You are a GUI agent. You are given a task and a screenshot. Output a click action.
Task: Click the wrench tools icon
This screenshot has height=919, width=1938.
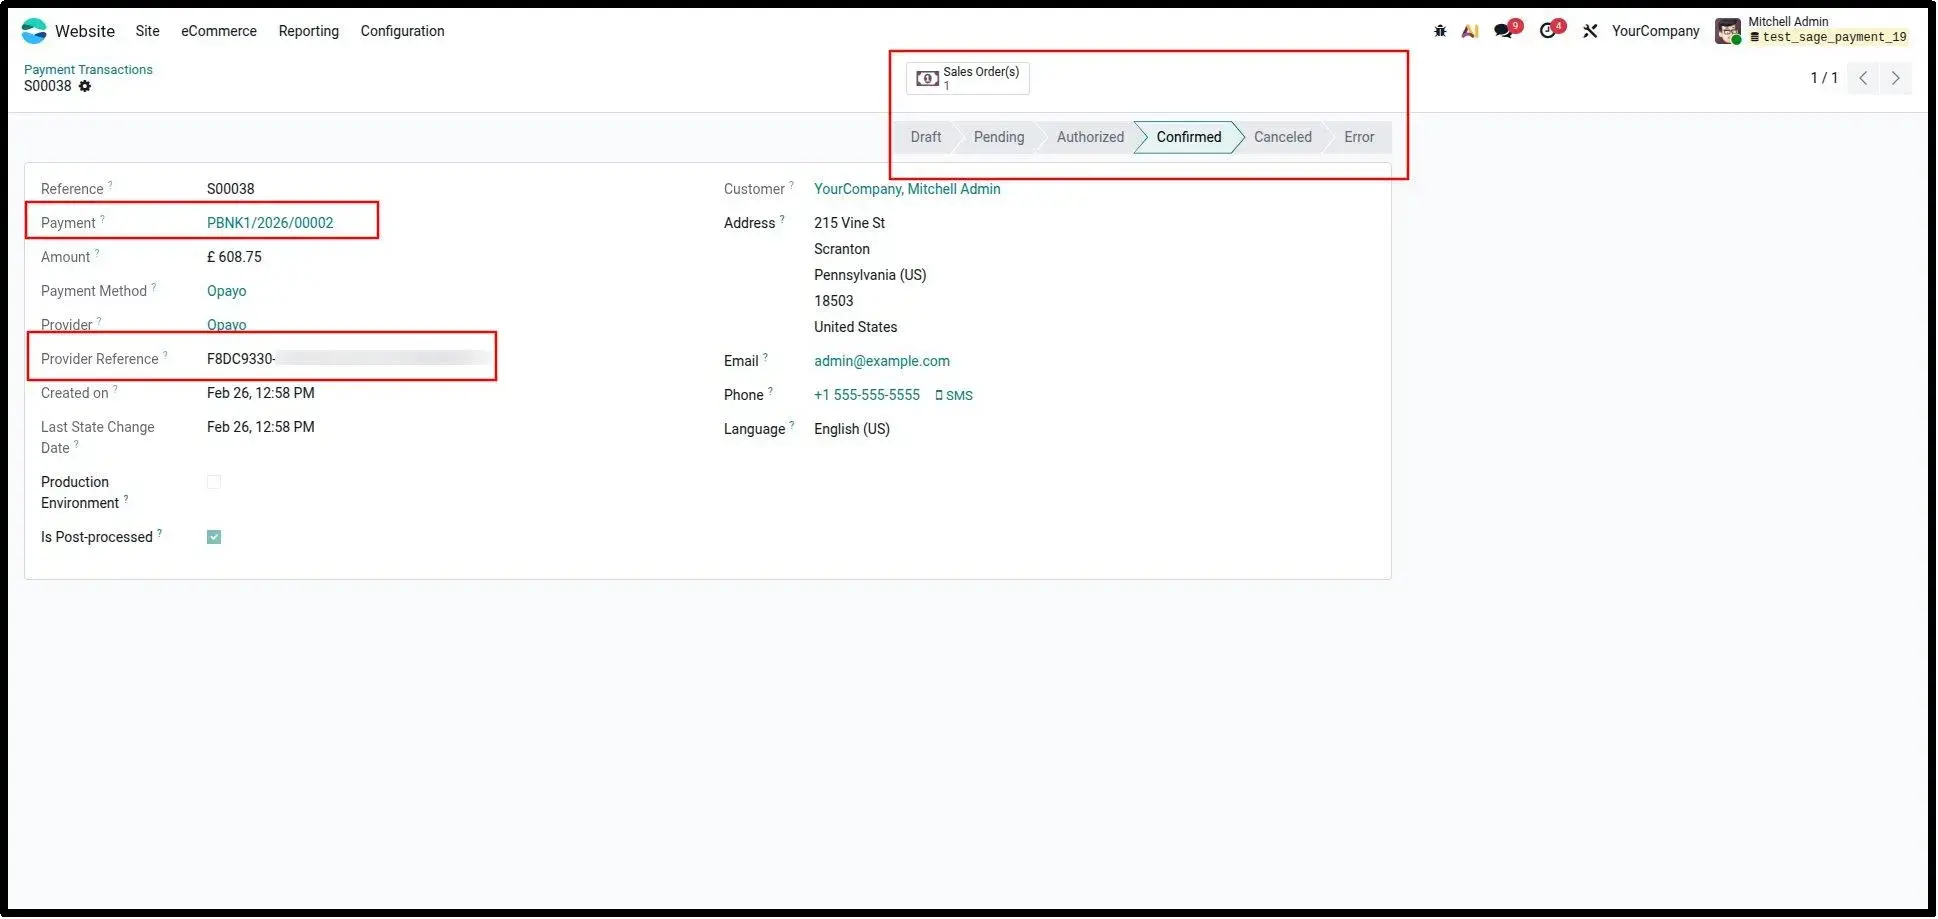[1590, 31]
